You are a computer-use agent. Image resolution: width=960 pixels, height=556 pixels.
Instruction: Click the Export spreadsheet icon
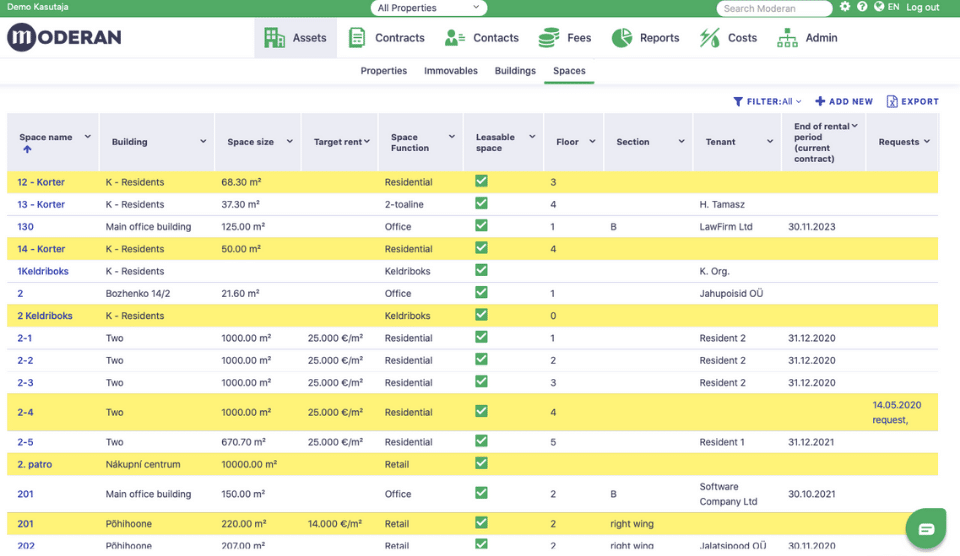pyautogui.click(x=892, y=102)
